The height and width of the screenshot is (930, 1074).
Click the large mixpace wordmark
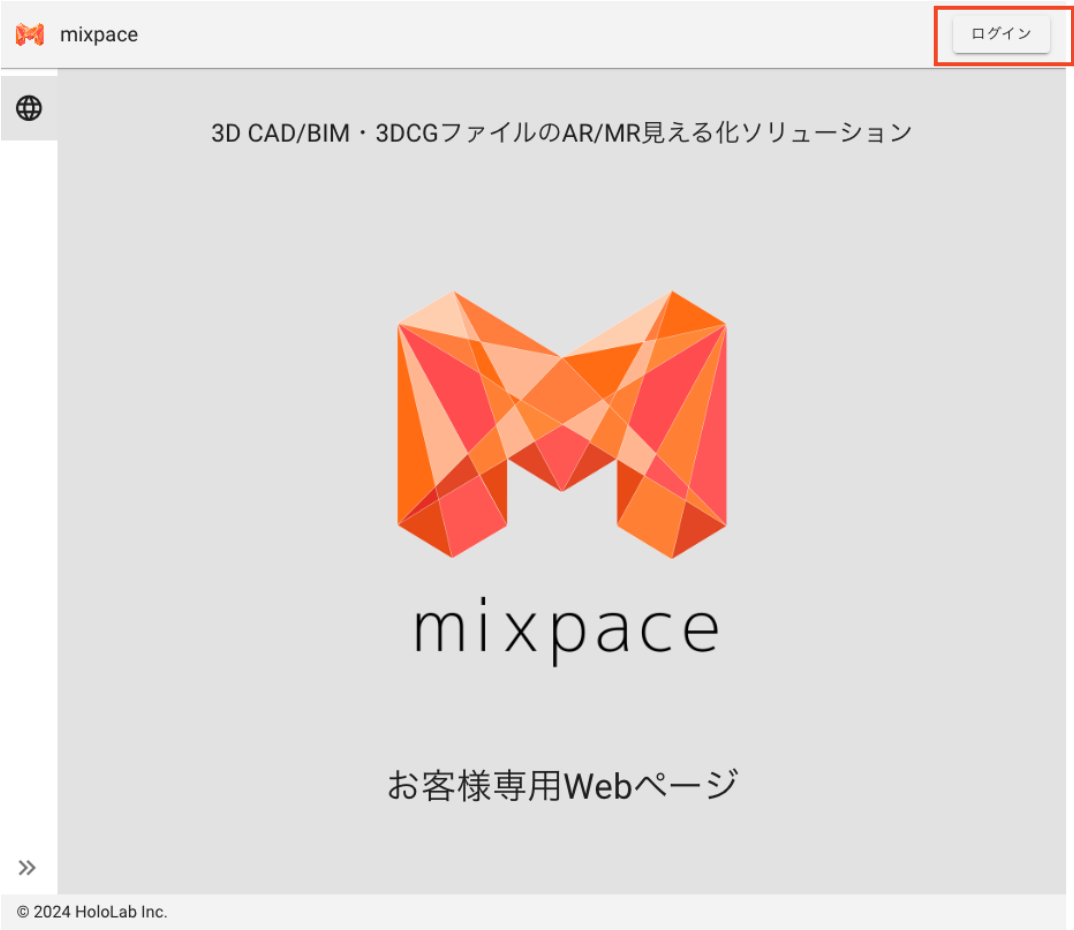566,630
